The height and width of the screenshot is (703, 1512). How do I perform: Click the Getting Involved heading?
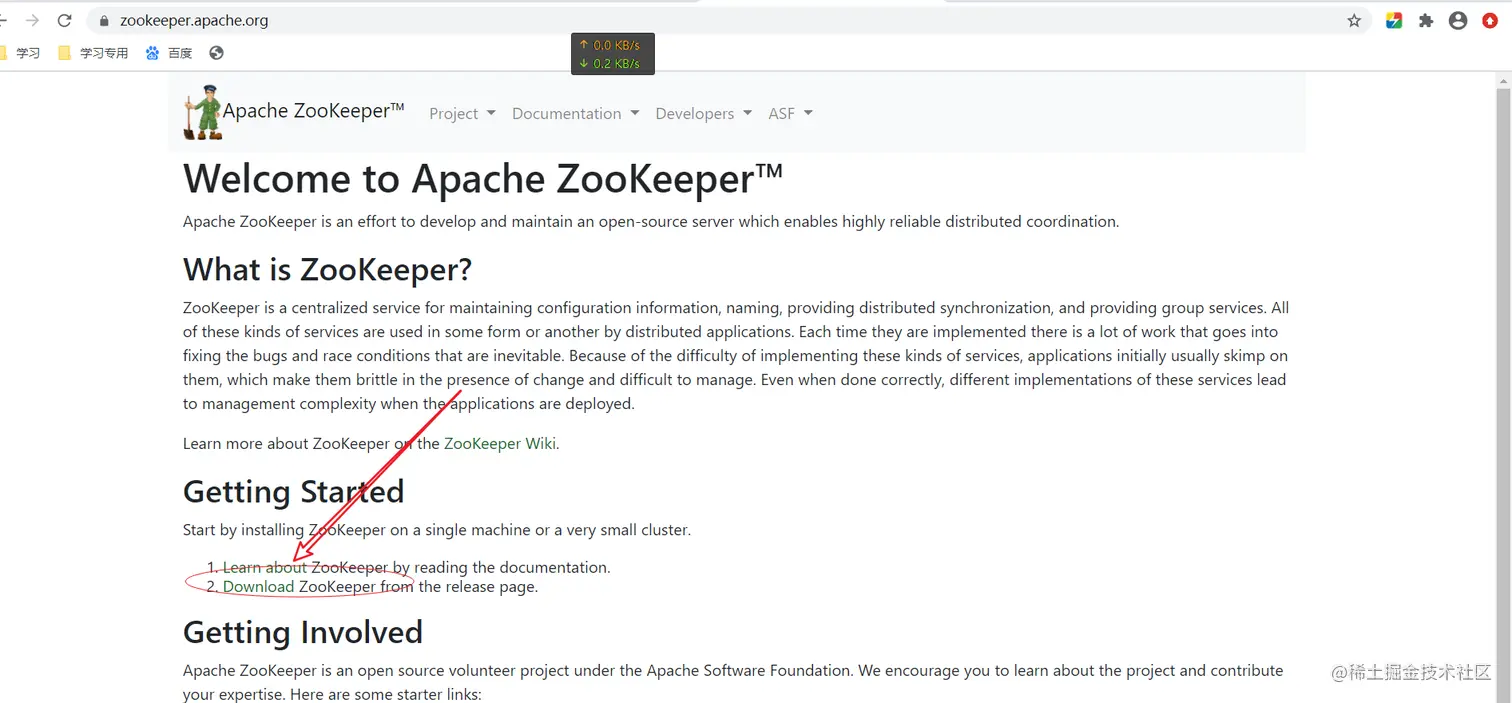(303, 632)
